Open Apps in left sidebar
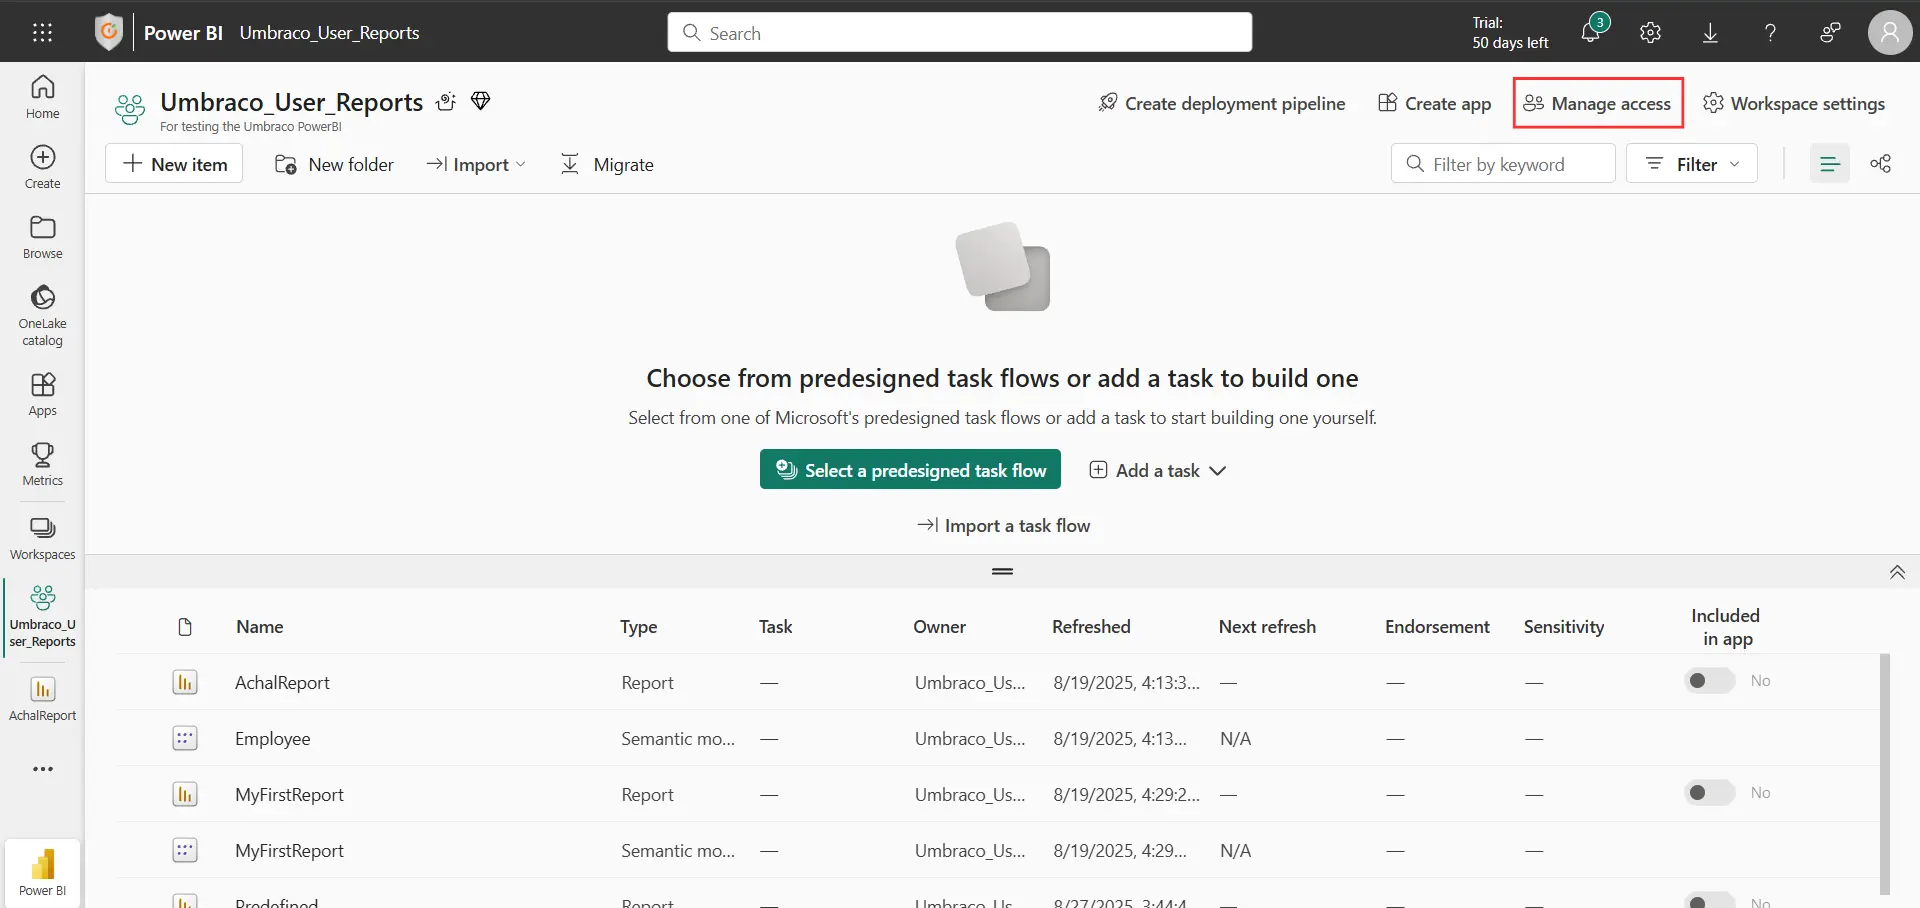 pyautogui.click(x=42, y=394)
